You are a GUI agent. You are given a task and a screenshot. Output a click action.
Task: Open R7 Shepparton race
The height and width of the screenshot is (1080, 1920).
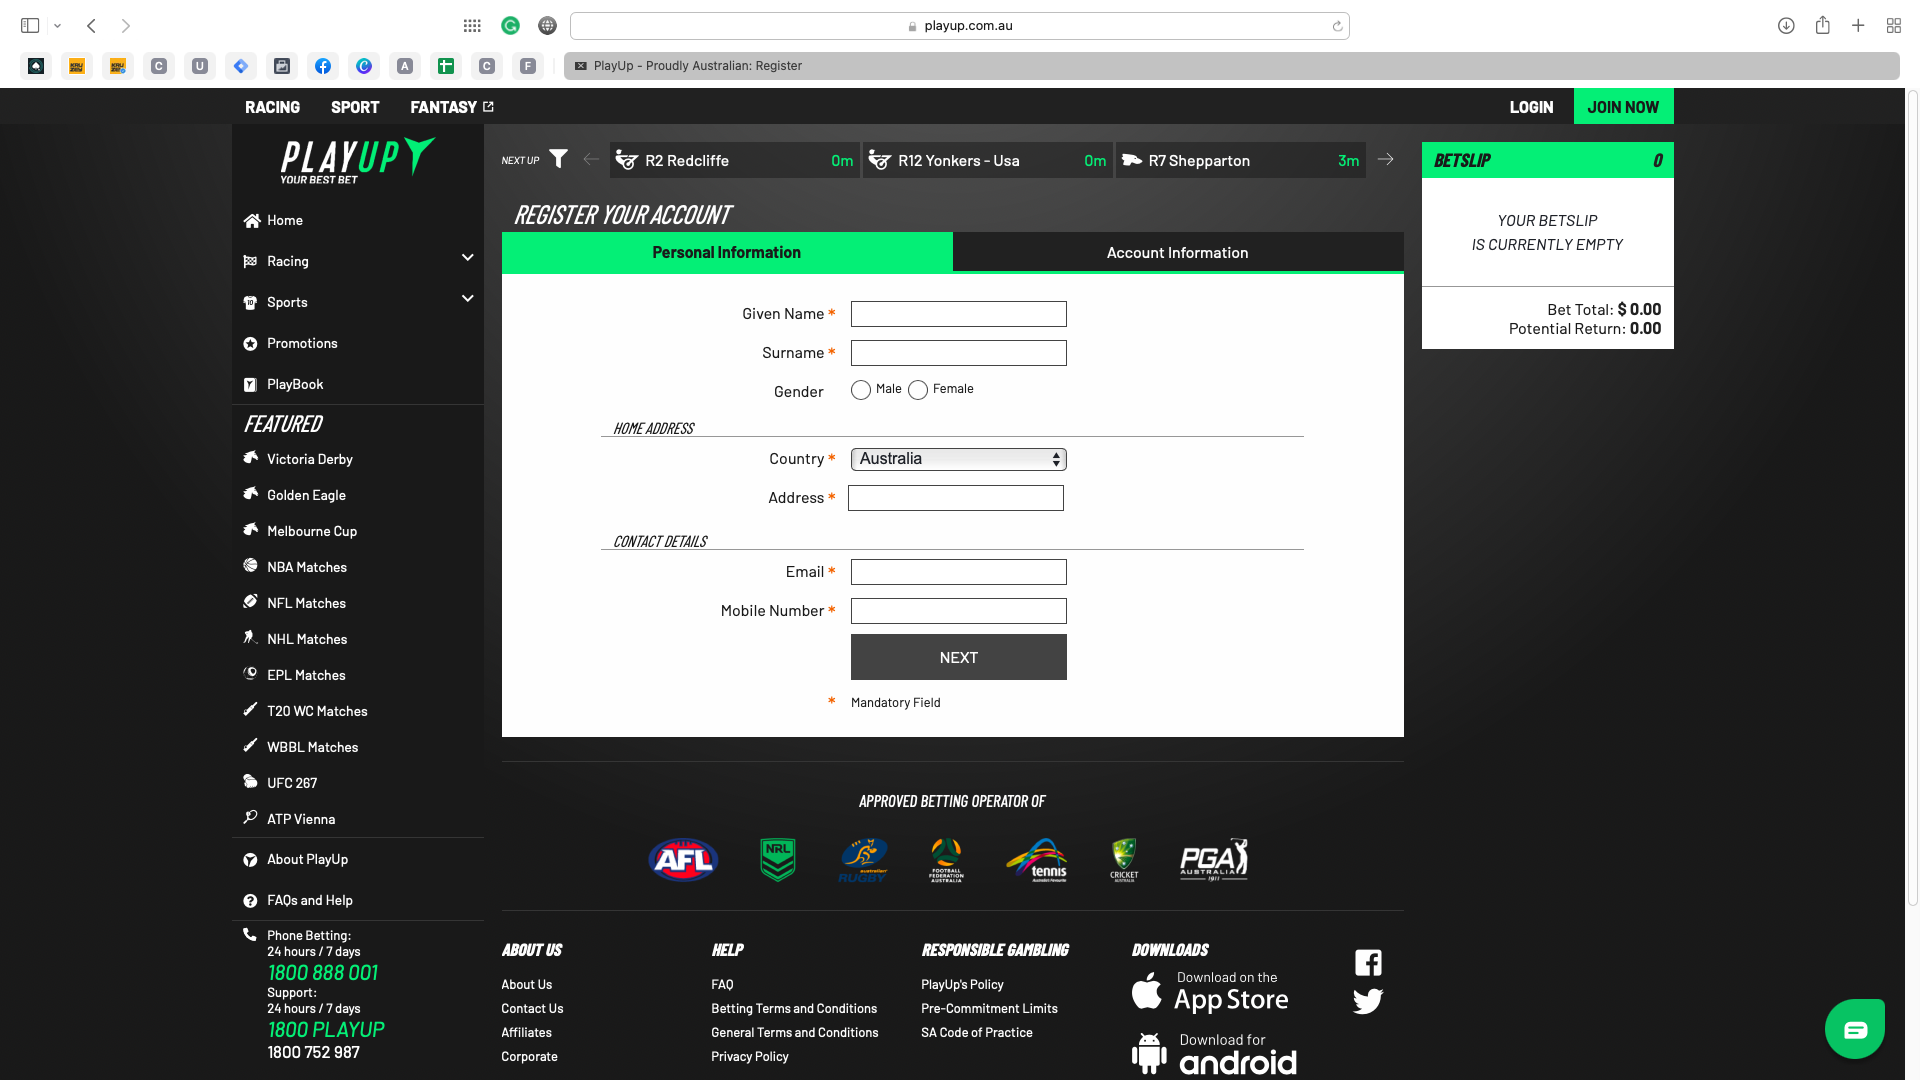1241,160
